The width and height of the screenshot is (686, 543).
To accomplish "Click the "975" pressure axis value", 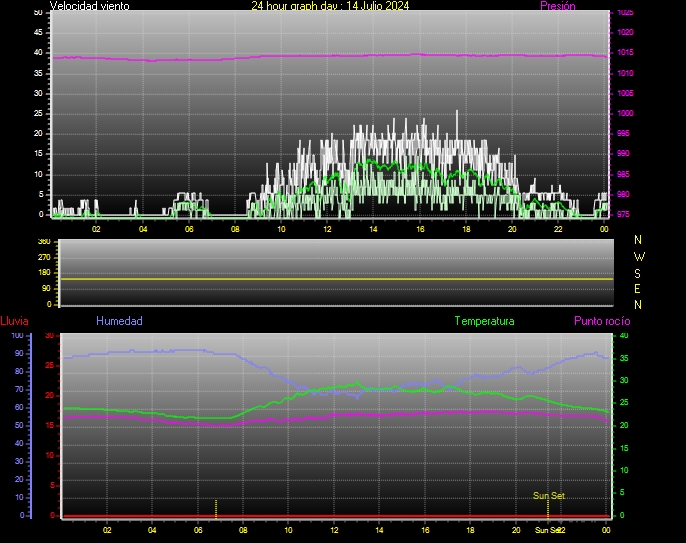I will 623,214.
